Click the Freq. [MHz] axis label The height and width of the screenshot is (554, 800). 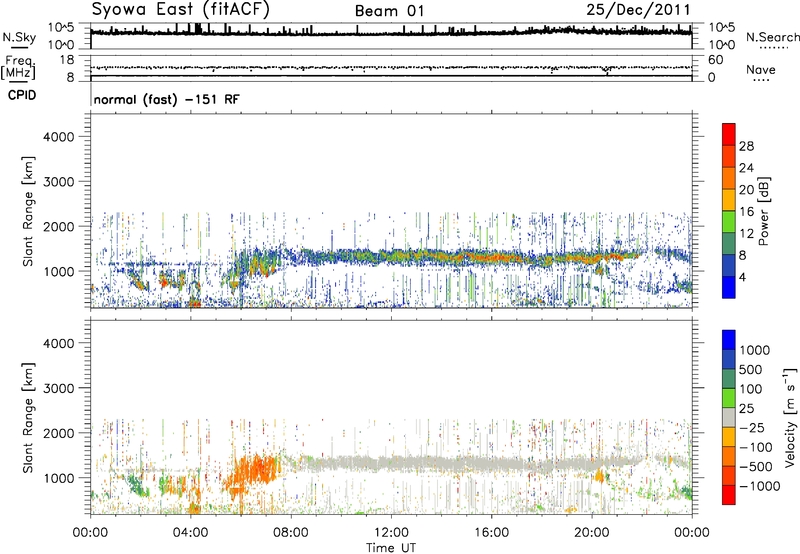18,68
